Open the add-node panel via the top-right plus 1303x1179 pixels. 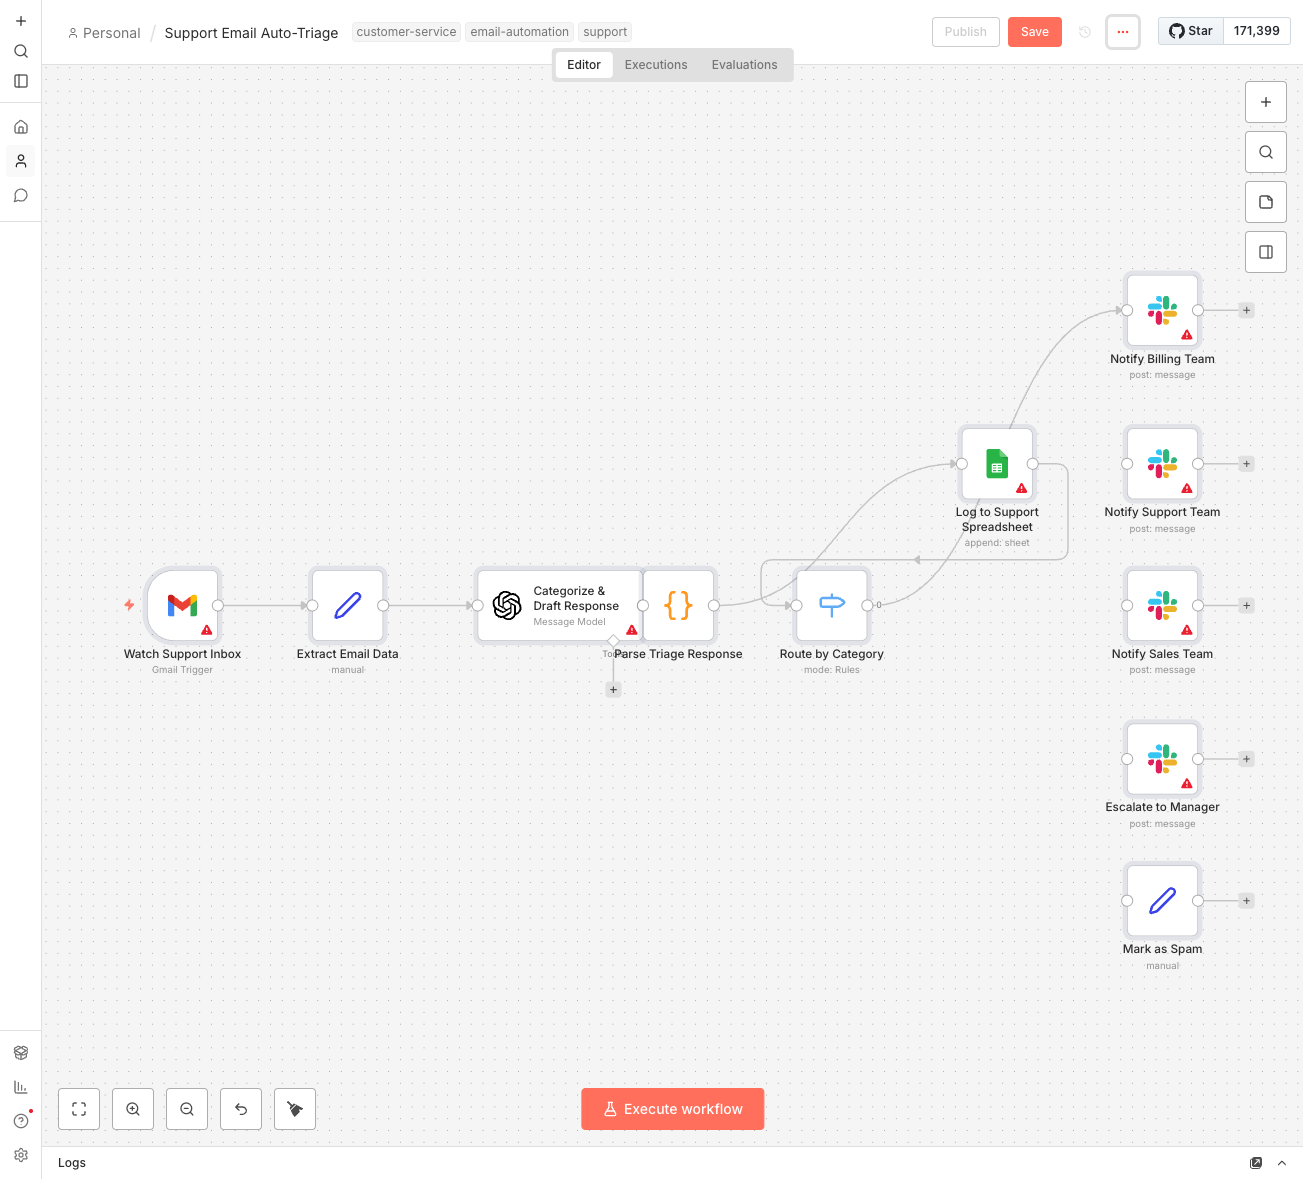(x=1266, y=102)
